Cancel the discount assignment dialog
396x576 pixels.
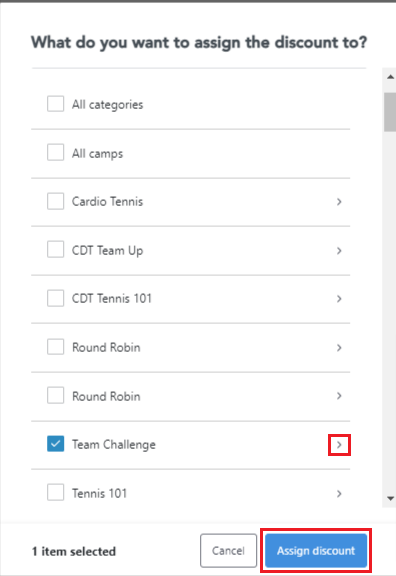point(228,551)
